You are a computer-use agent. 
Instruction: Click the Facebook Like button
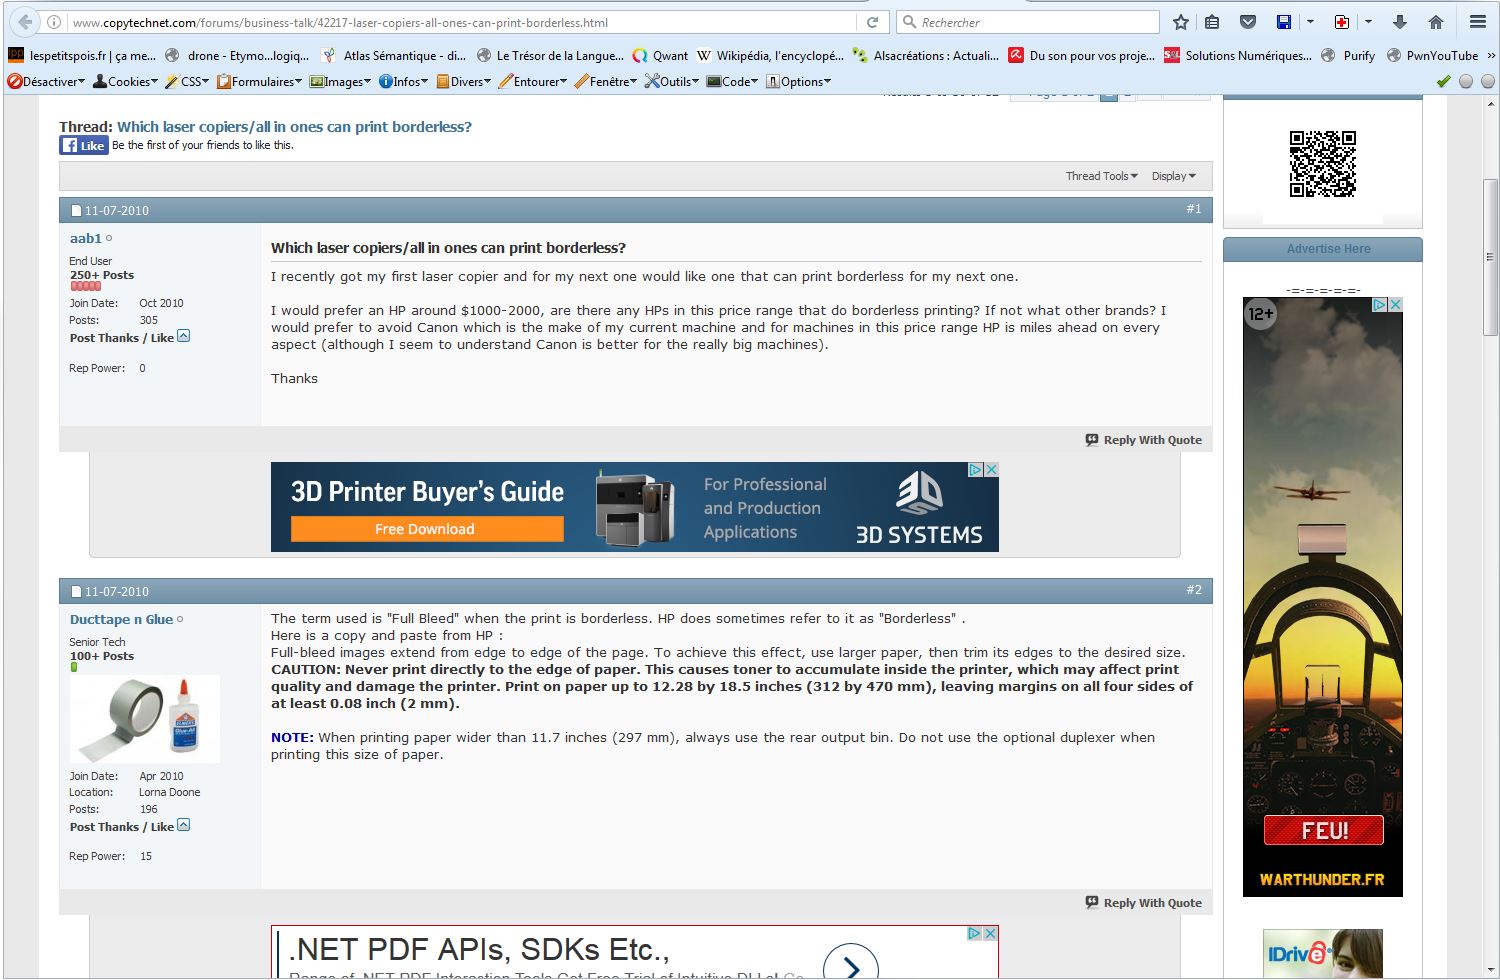pyautogui.click(x=84, y=145)
